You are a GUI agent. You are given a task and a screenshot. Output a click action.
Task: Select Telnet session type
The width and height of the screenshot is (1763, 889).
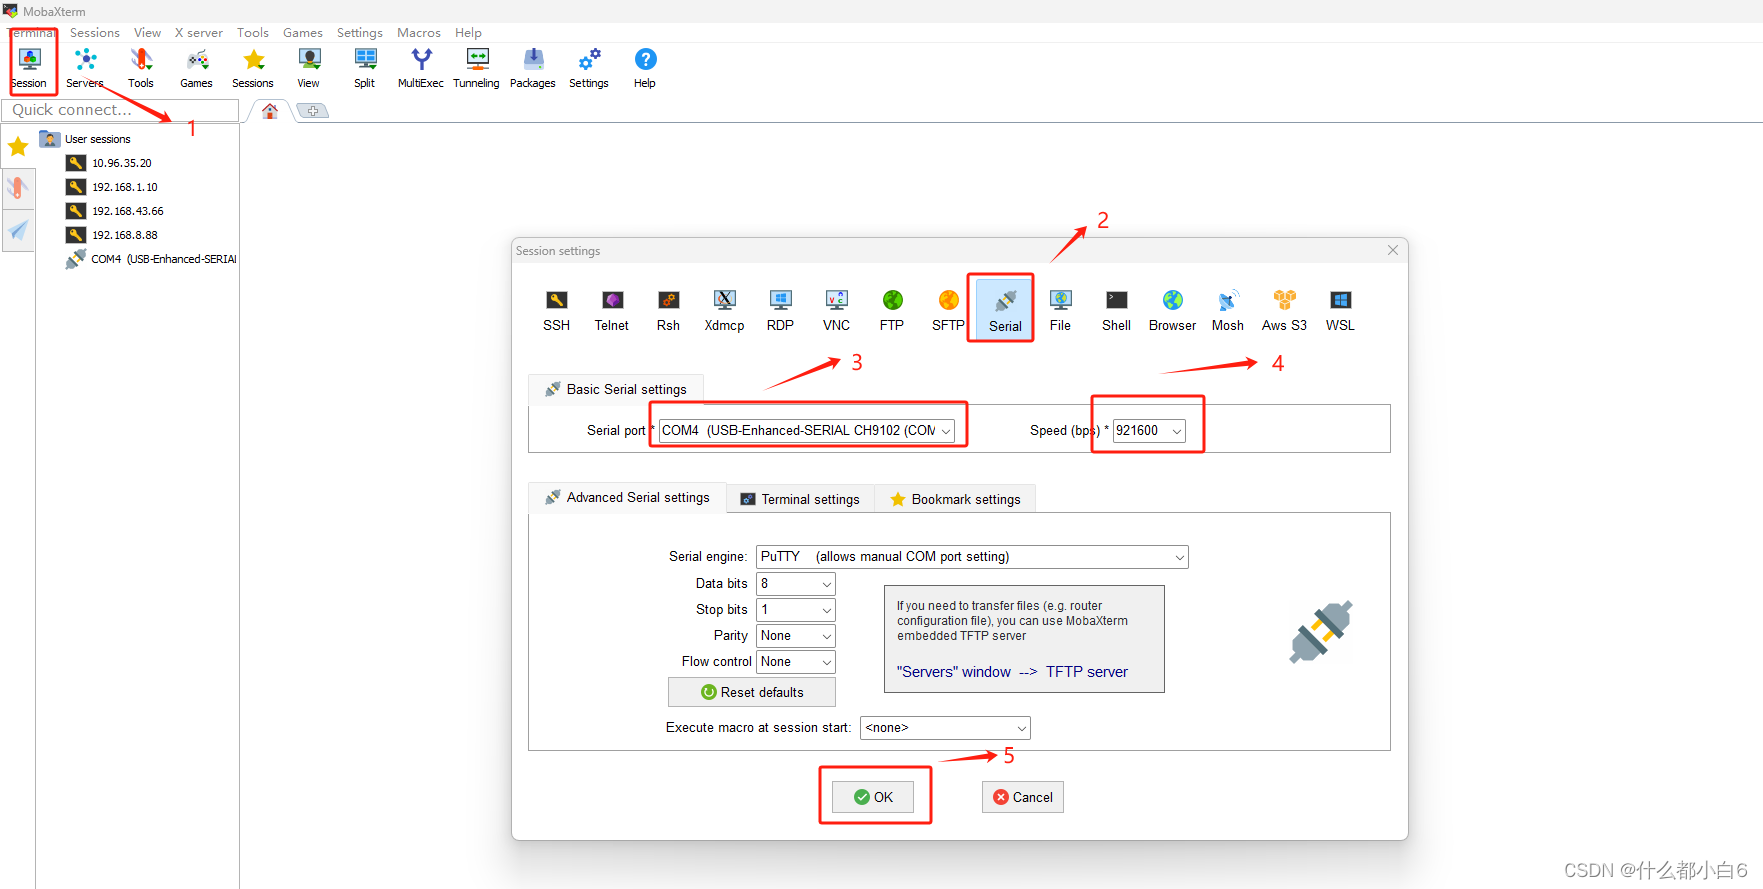(612, 310)
